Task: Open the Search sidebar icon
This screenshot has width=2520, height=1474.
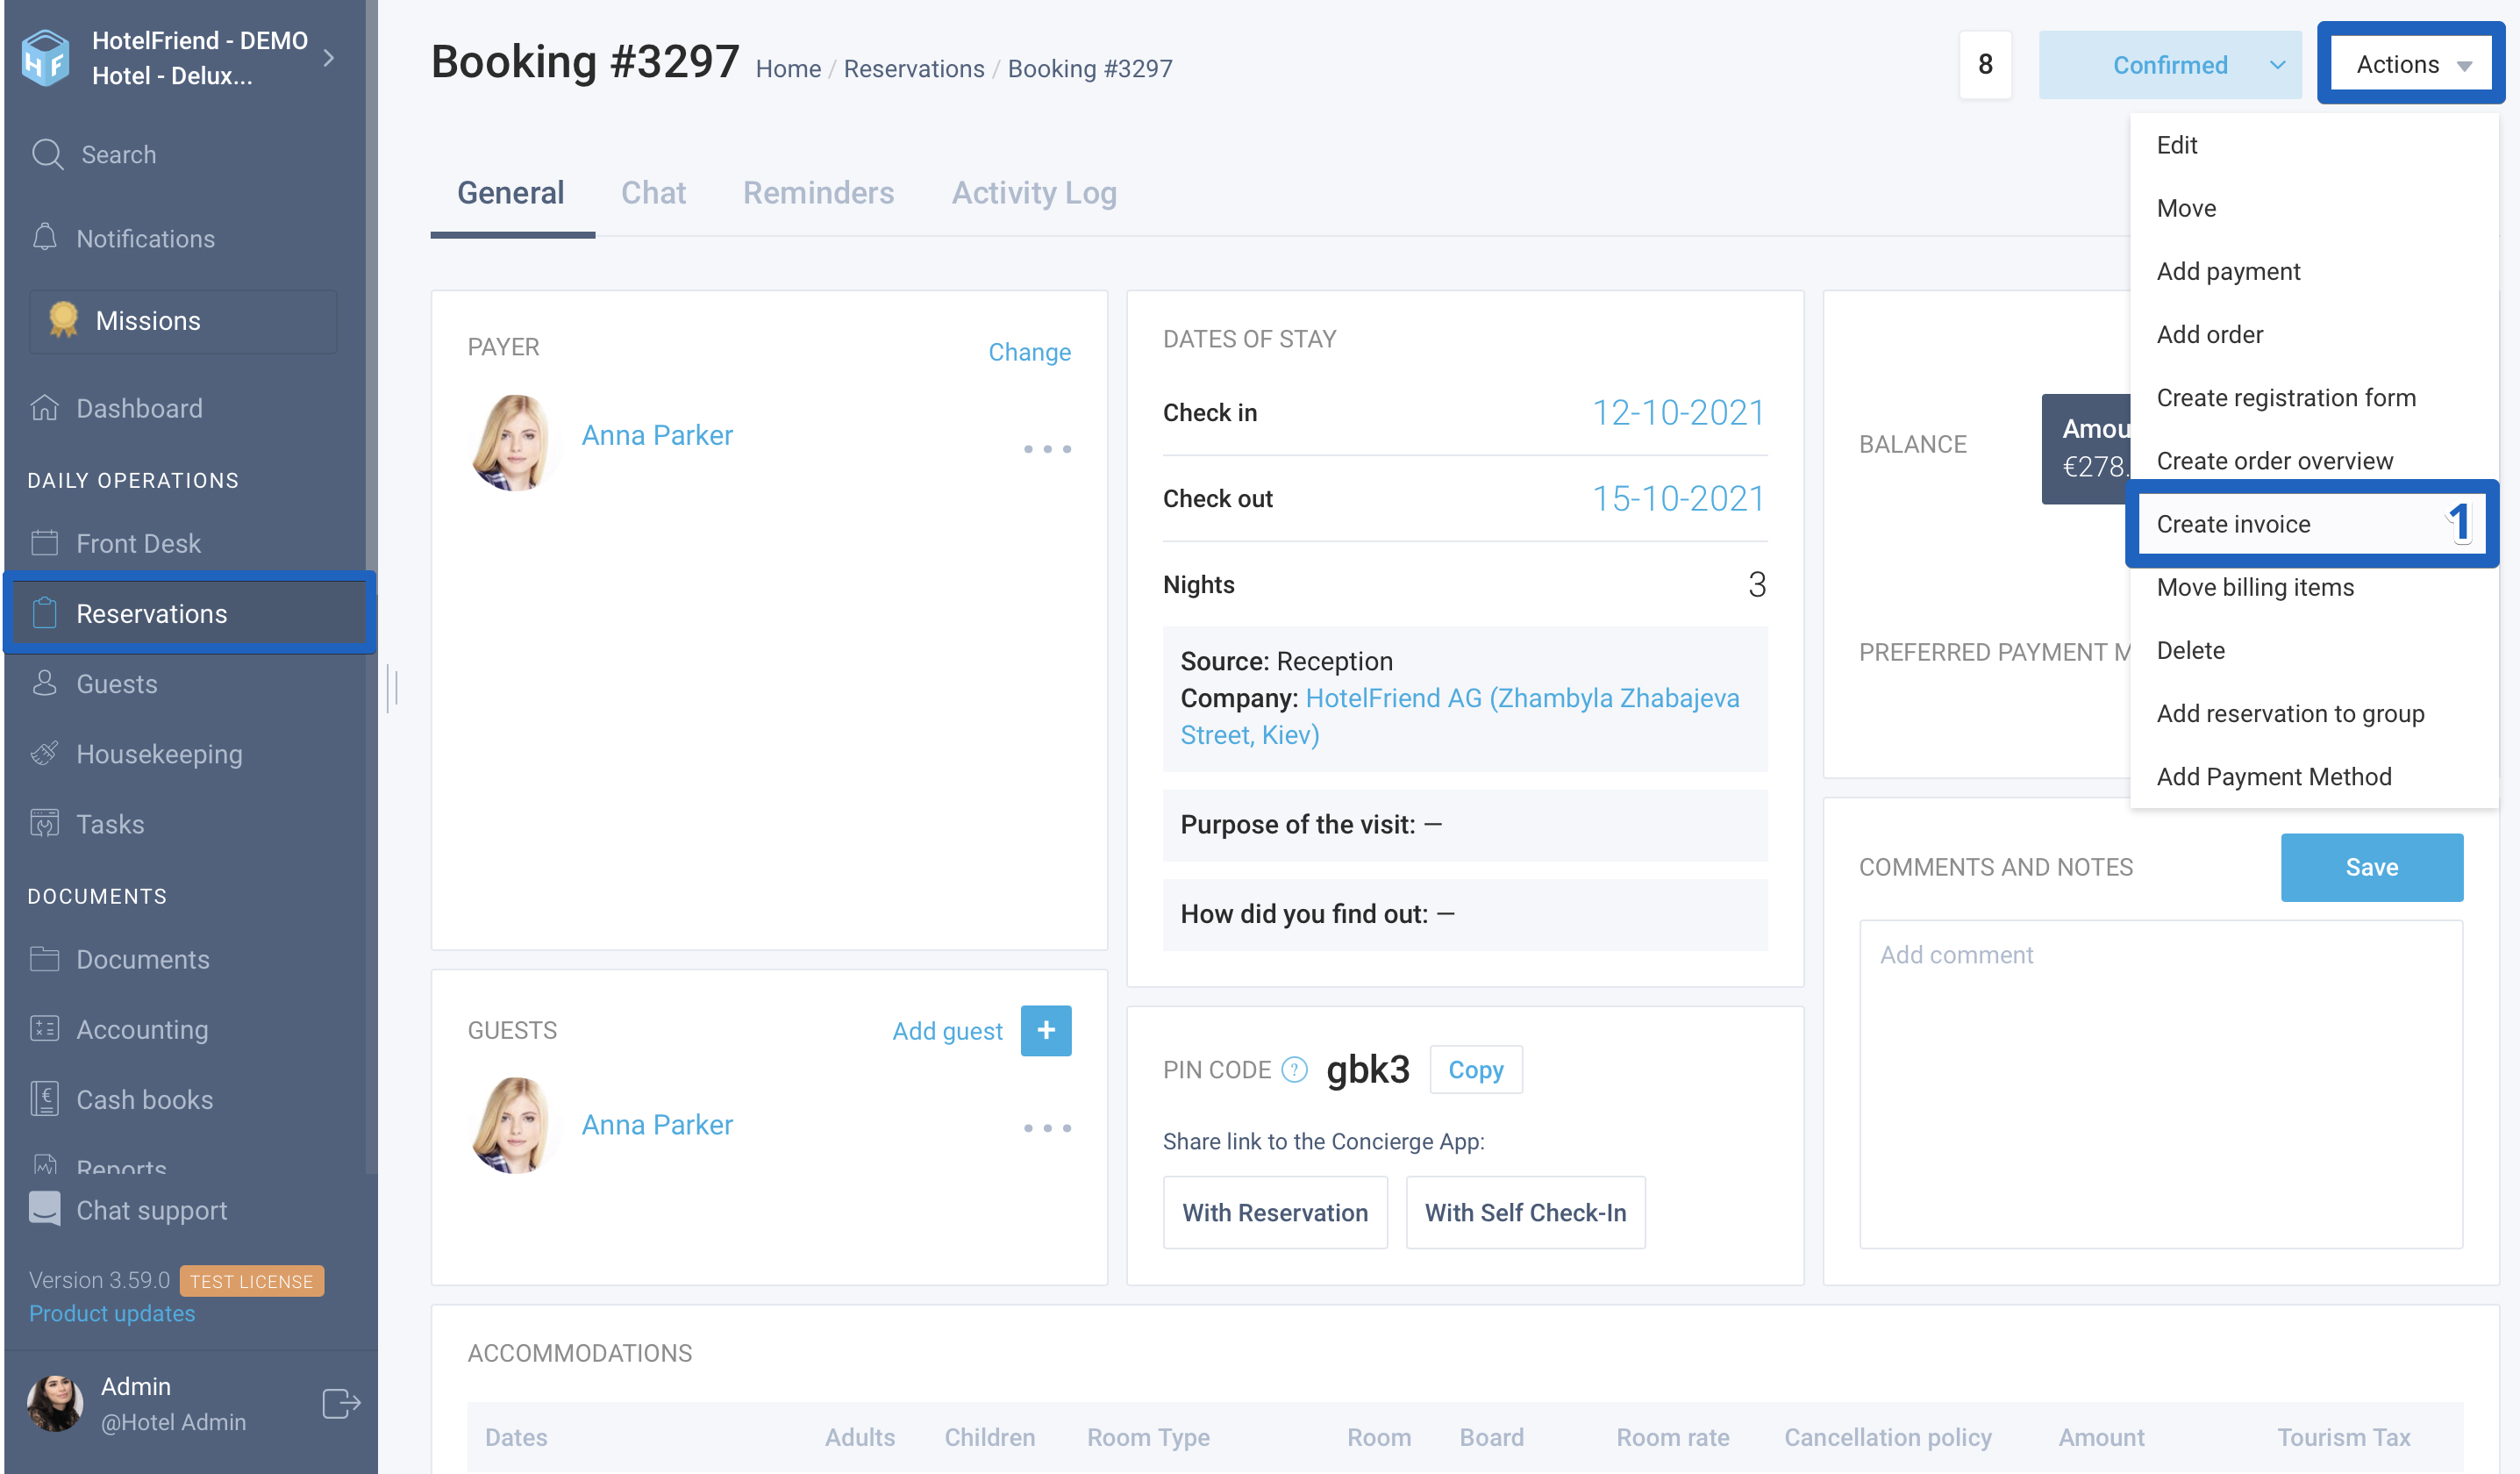Action: (x=47, y=154)
